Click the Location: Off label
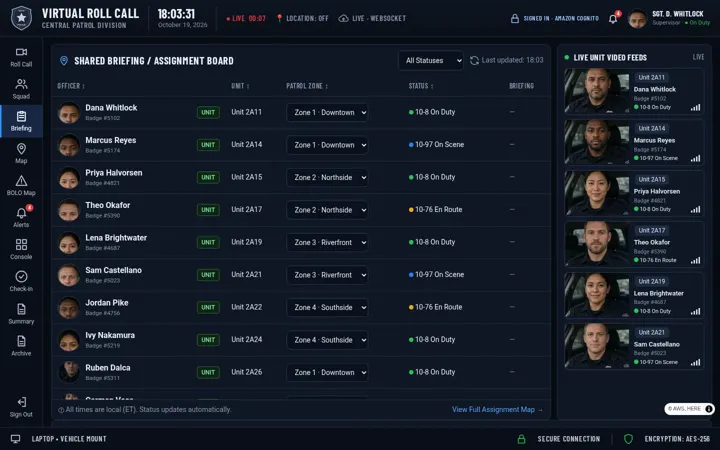Screen dimensions: 720x450 [307, 18]
